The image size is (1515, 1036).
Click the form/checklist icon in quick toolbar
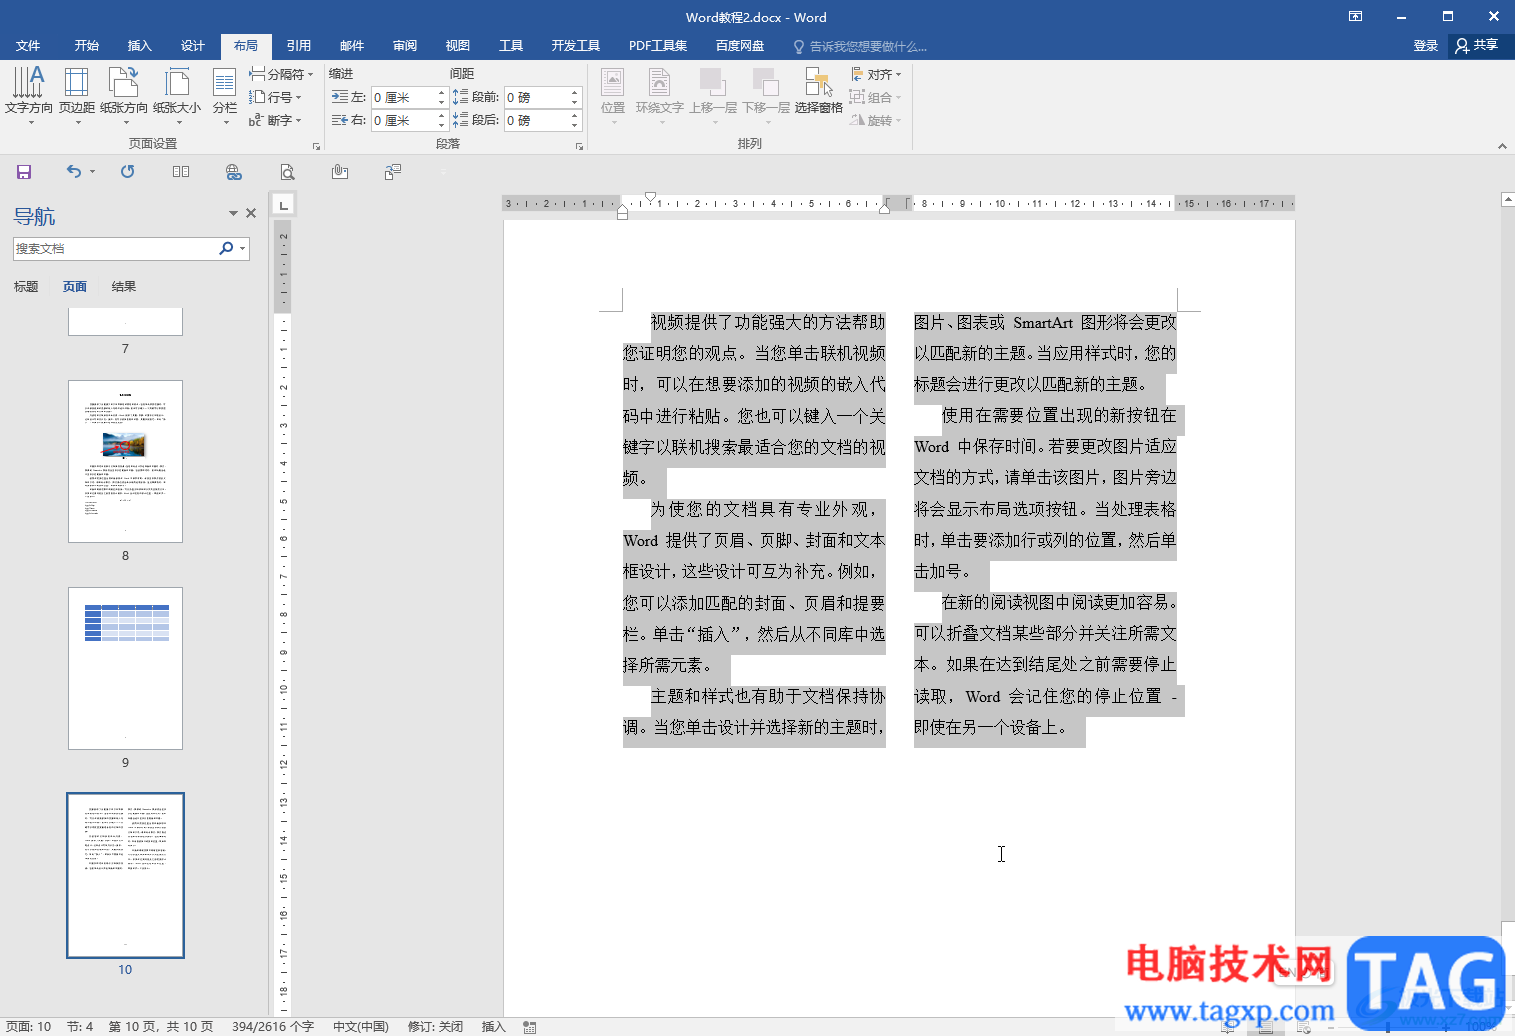pos(393,172)
